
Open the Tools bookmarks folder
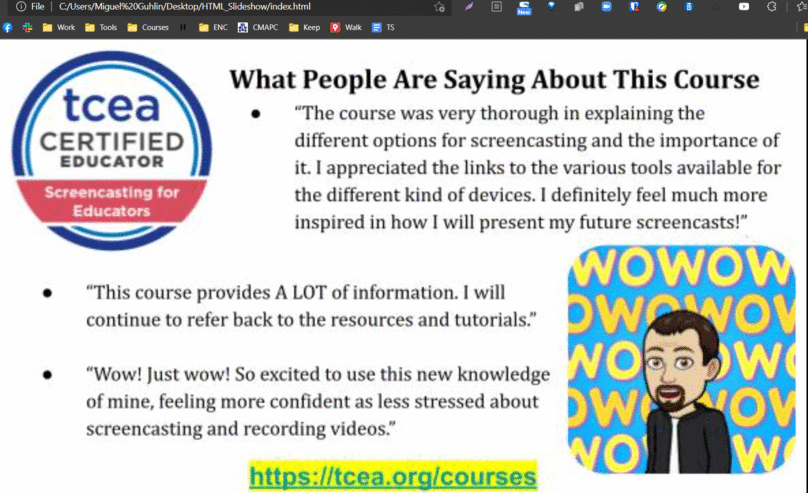point(100,27)
